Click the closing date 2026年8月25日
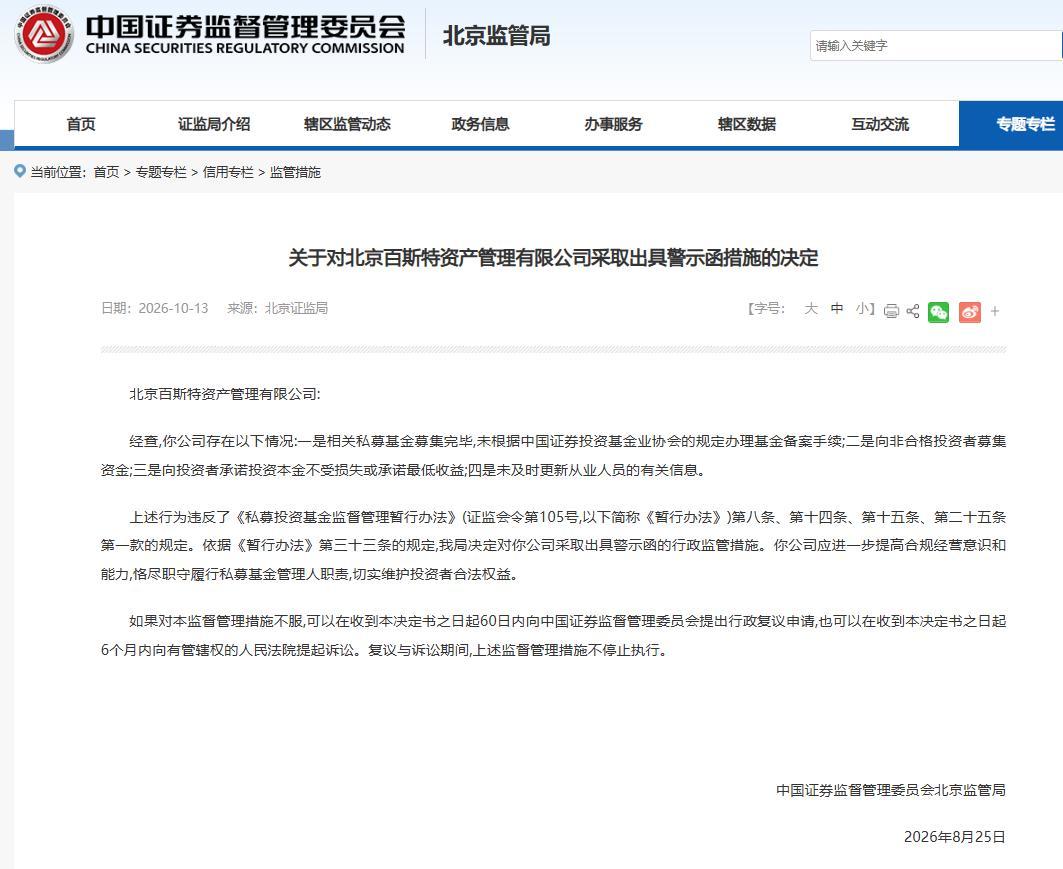This screenshot has height=869, width=1063. (x=955, y=836)
